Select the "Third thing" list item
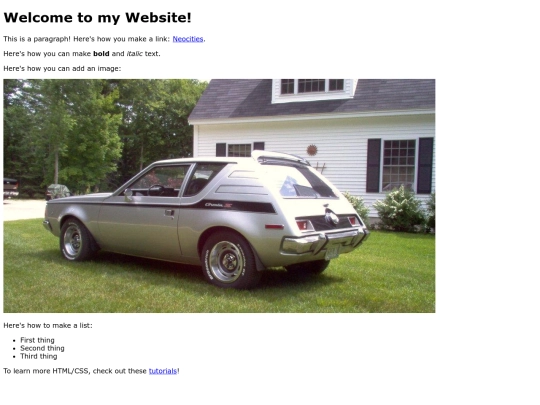The width and height of the screenshot is (540, 405). 39,356
